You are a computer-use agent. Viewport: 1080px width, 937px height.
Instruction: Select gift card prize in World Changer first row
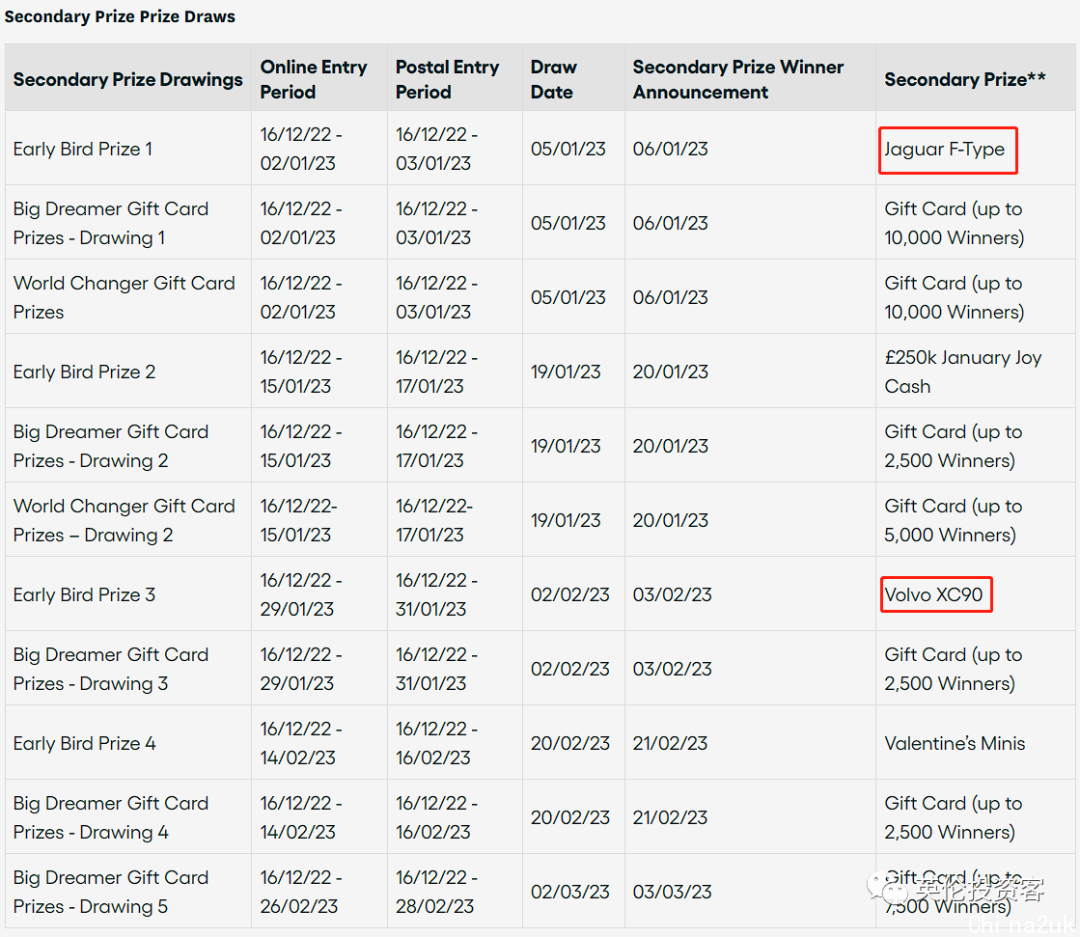click(x=954, y=298)
